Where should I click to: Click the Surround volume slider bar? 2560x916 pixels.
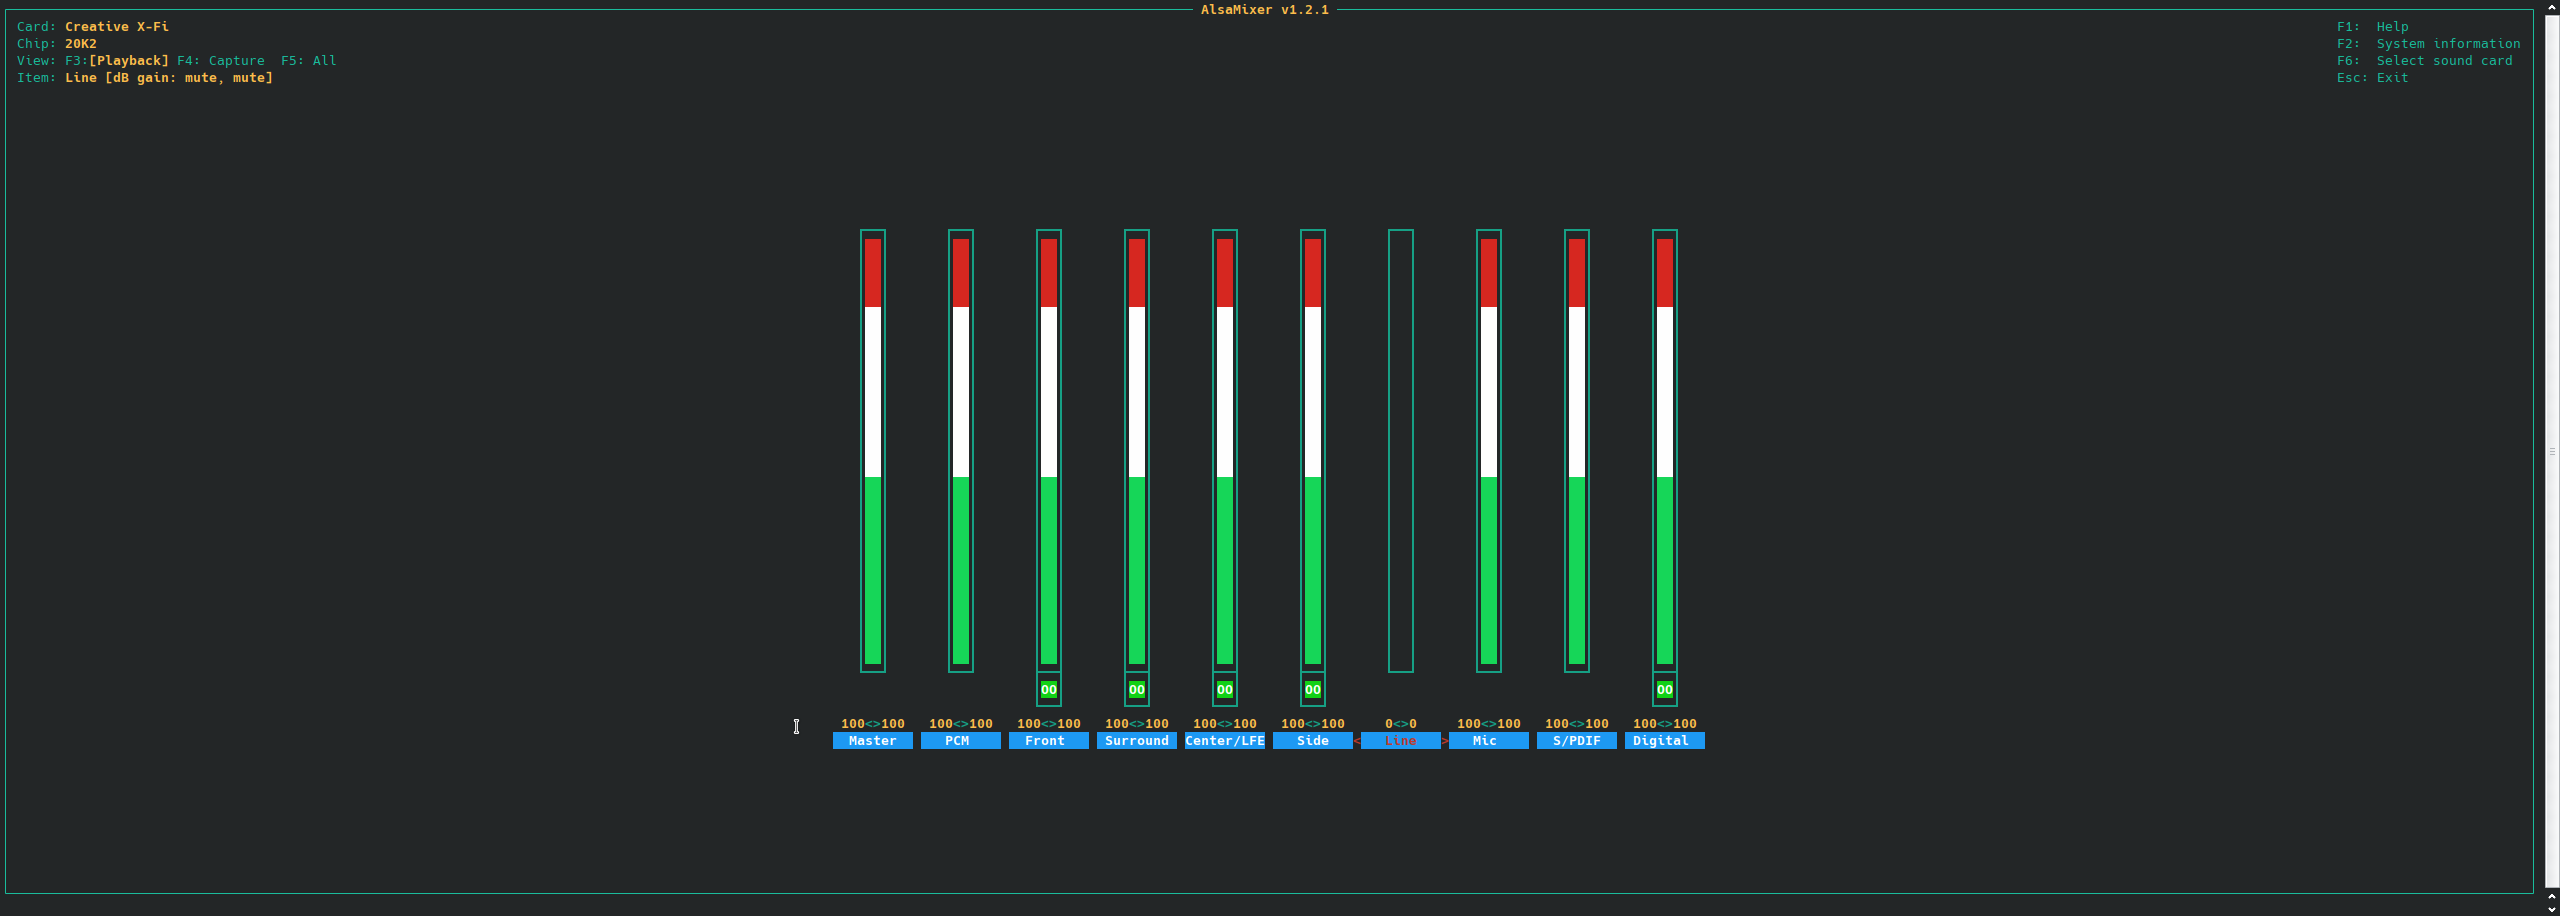(x=1136, y=451)
